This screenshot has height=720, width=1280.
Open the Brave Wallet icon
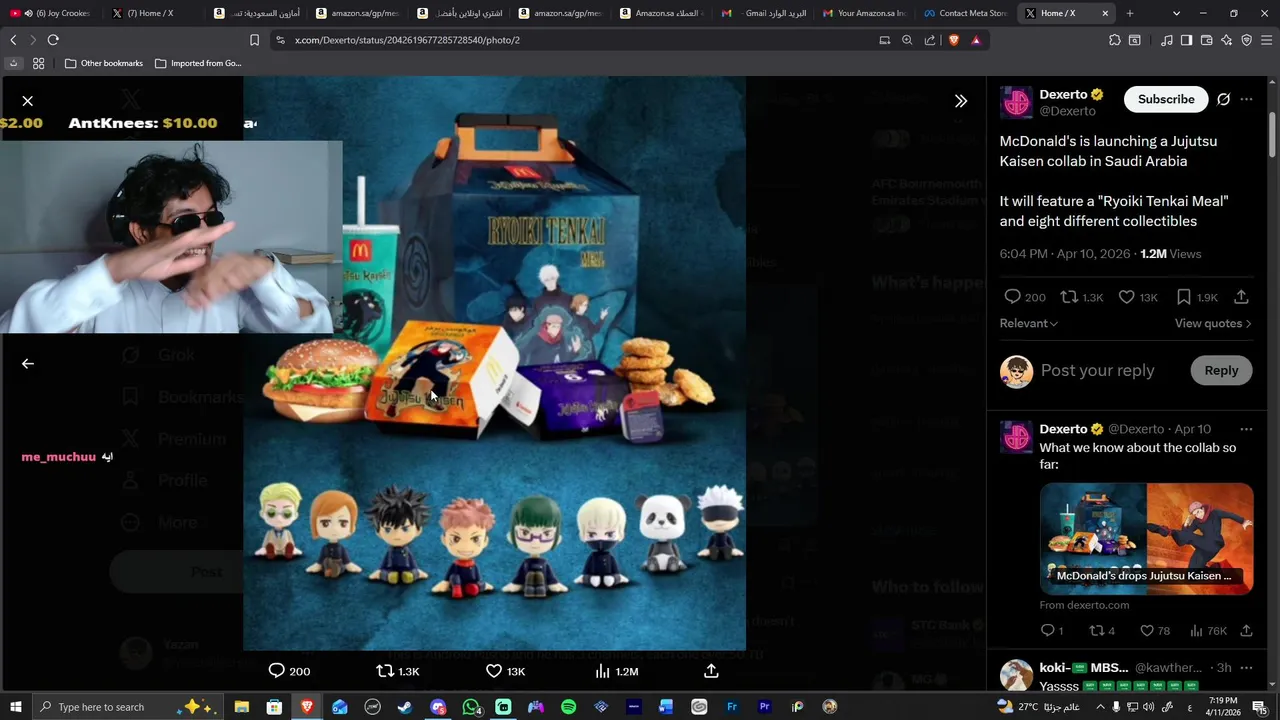pyautogui.click(x=1207, y=40)
